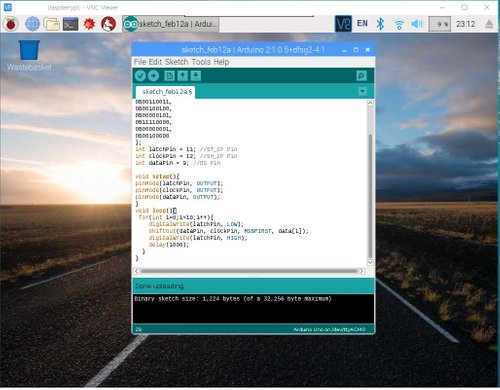Open the tab options dropdown arrow

(362, 91)
